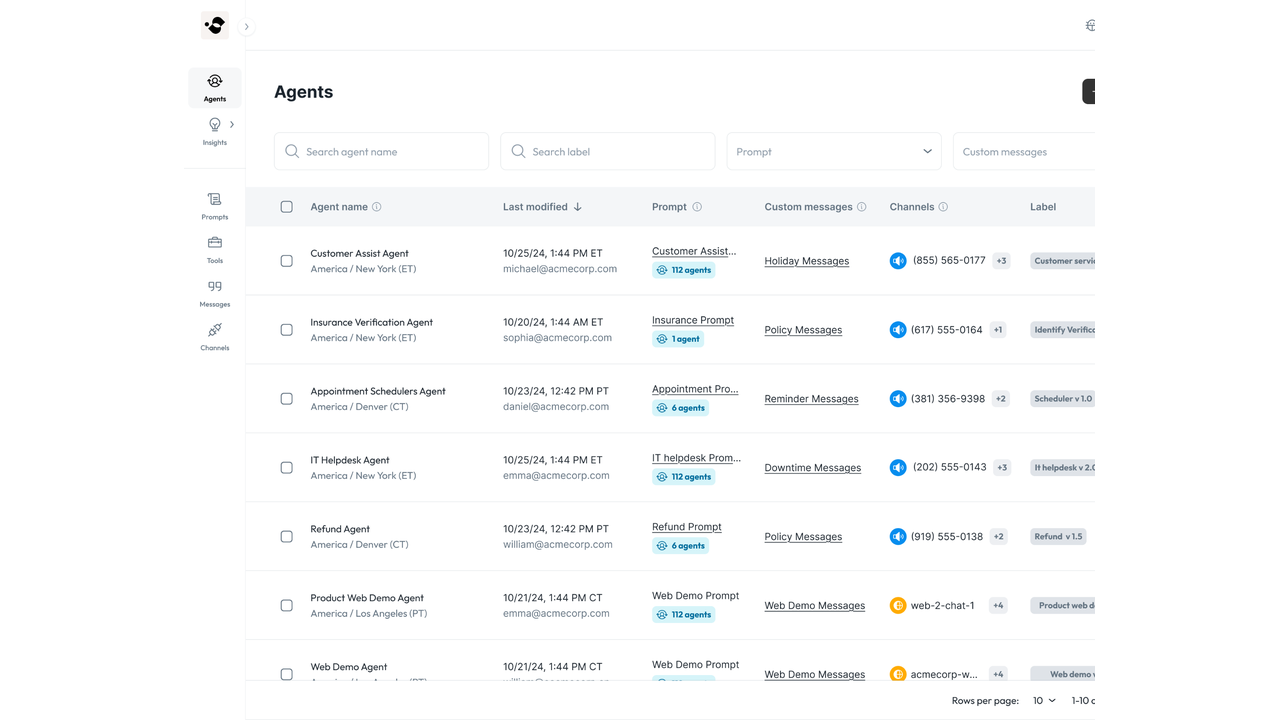Click the top-right header icon
The height and width of the screenshot is (720, 1280).
[1090, 26]
